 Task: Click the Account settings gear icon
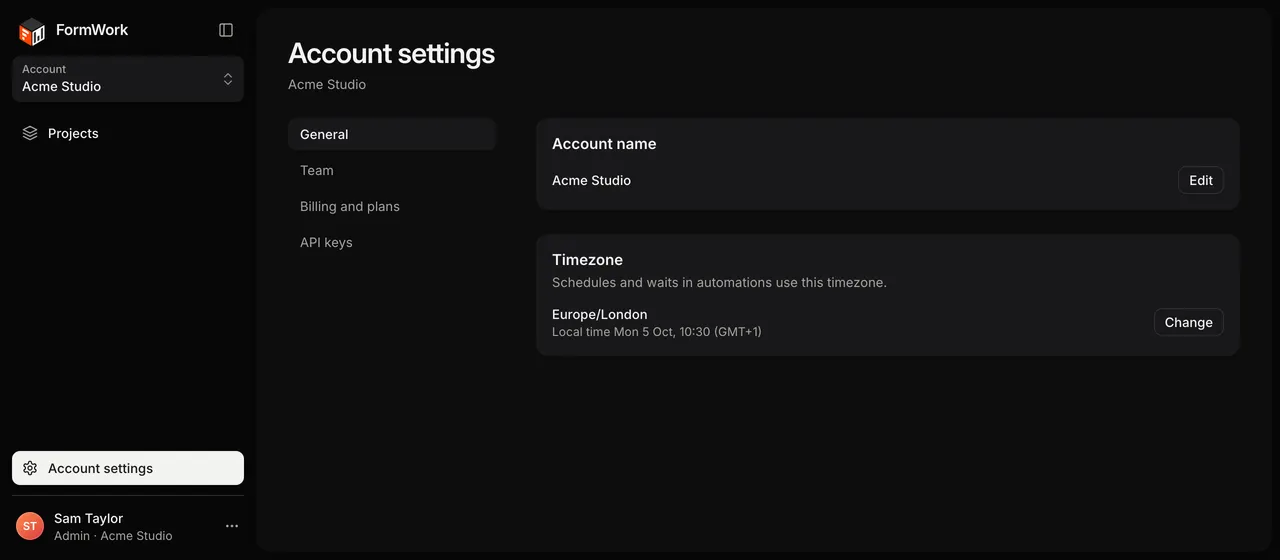point(30,468)
